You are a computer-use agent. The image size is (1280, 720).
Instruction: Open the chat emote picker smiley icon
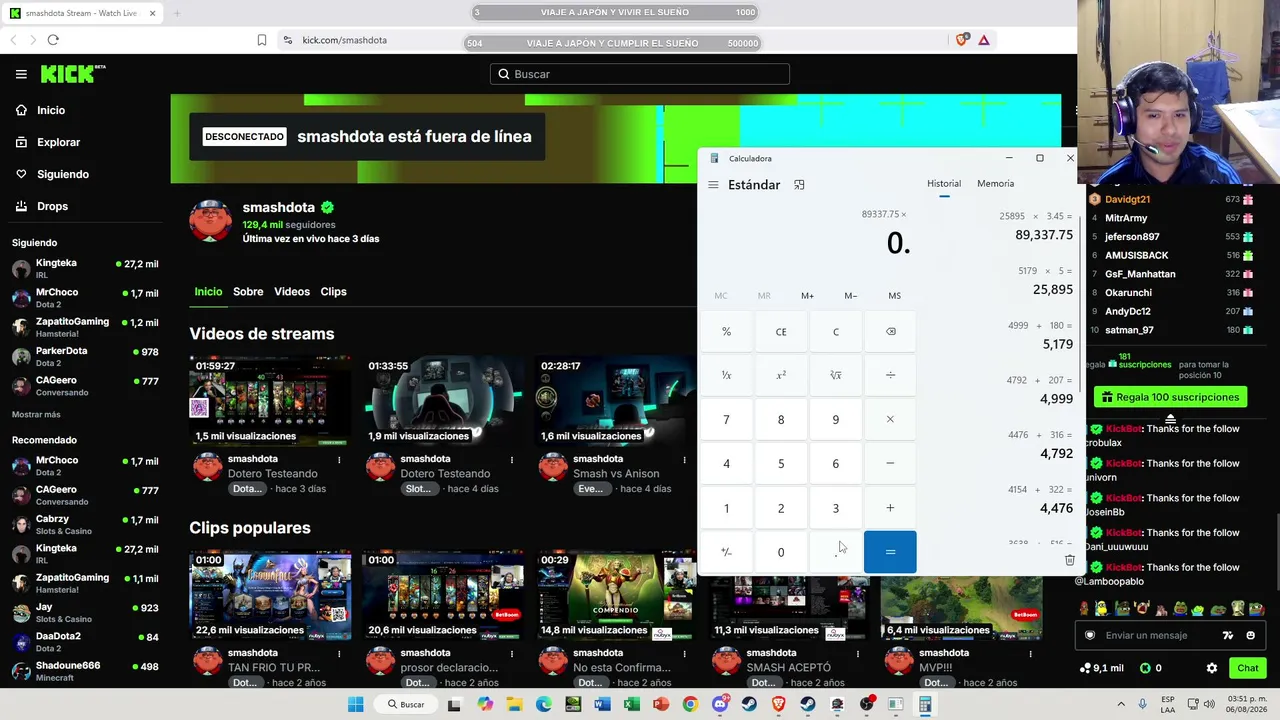tap(1250, 636)
